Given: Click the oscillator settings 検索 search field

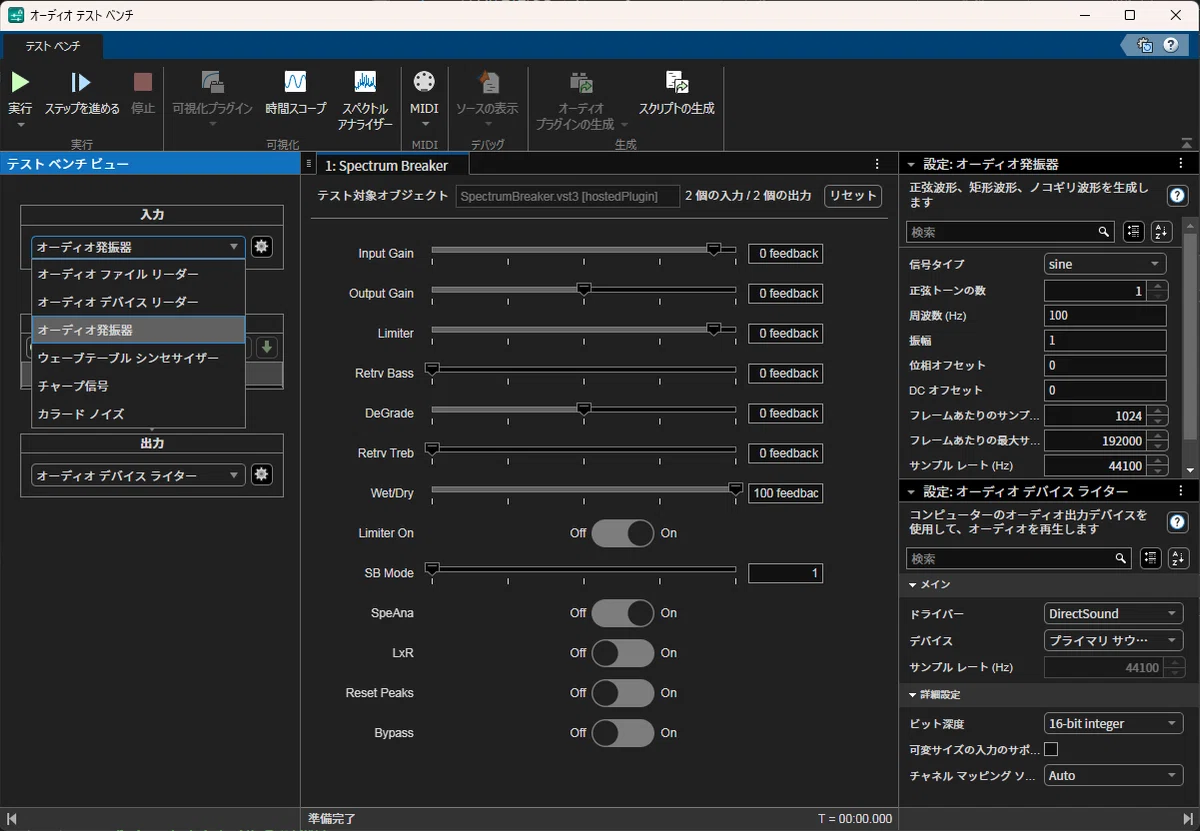Looking at the screenshot, I should click(1010, 231).
